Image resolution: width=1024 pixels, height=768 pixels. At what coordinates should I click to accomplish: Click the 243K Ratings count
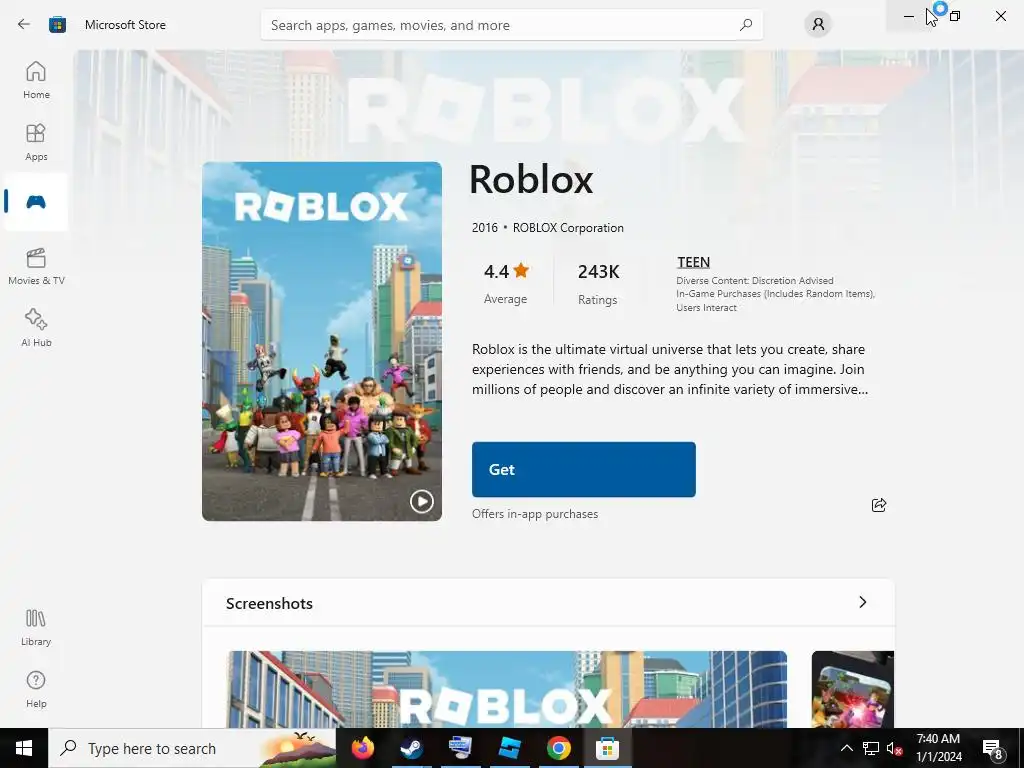coord(598,284)
